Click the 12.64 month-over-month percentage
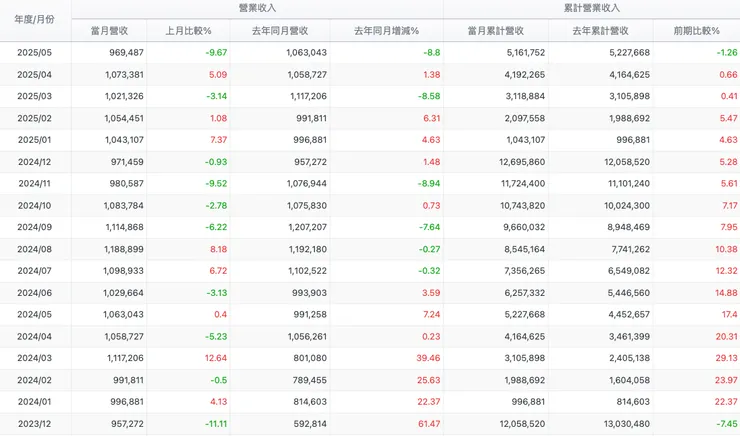This screenshot has height=436, width=740. pyautogui.click(x=216, y=358)
